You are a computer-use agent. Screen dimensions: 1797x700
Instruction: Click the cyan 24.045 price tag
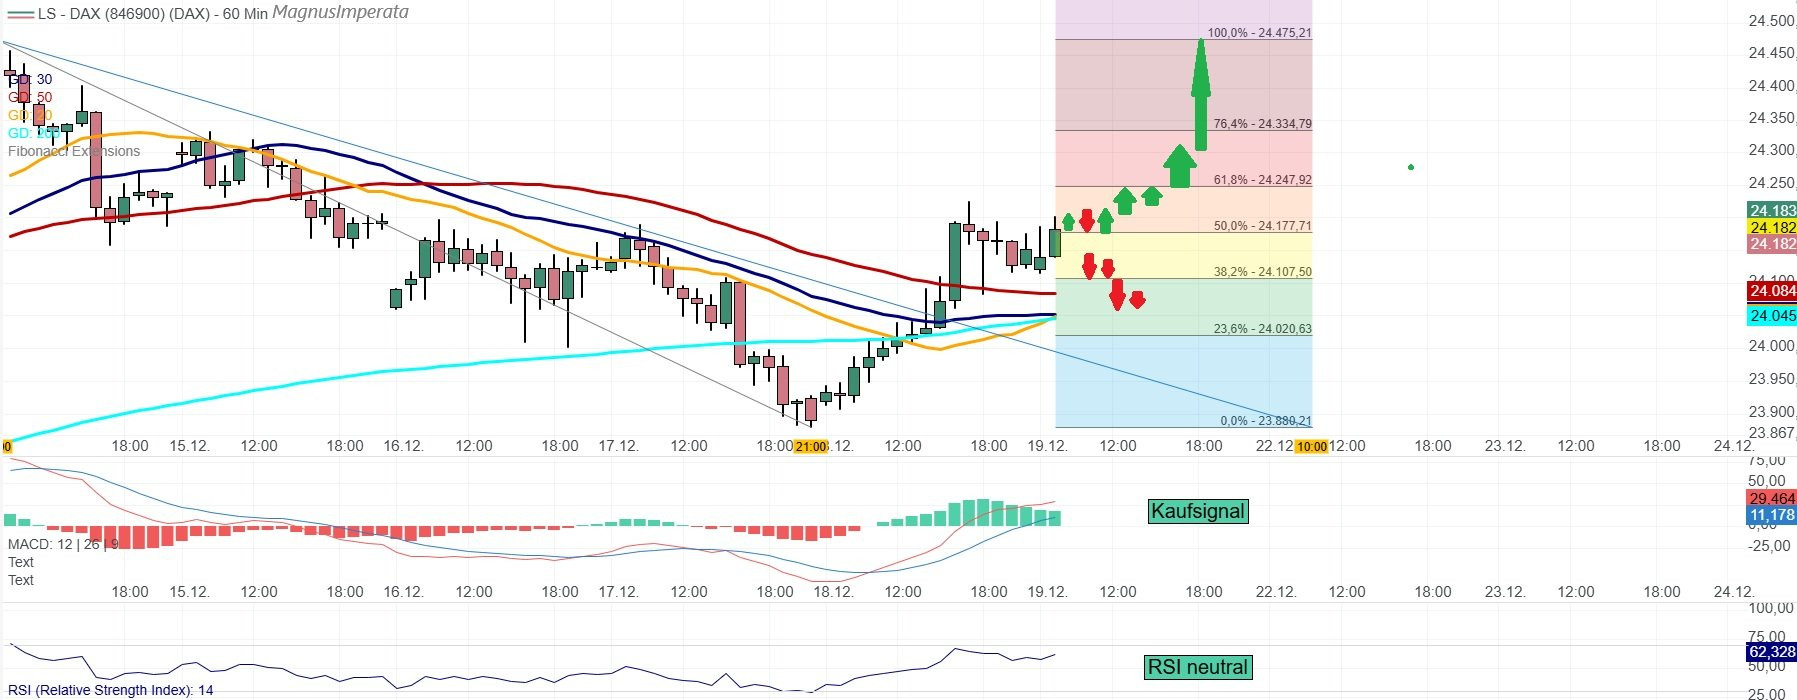click(1771, 316)
